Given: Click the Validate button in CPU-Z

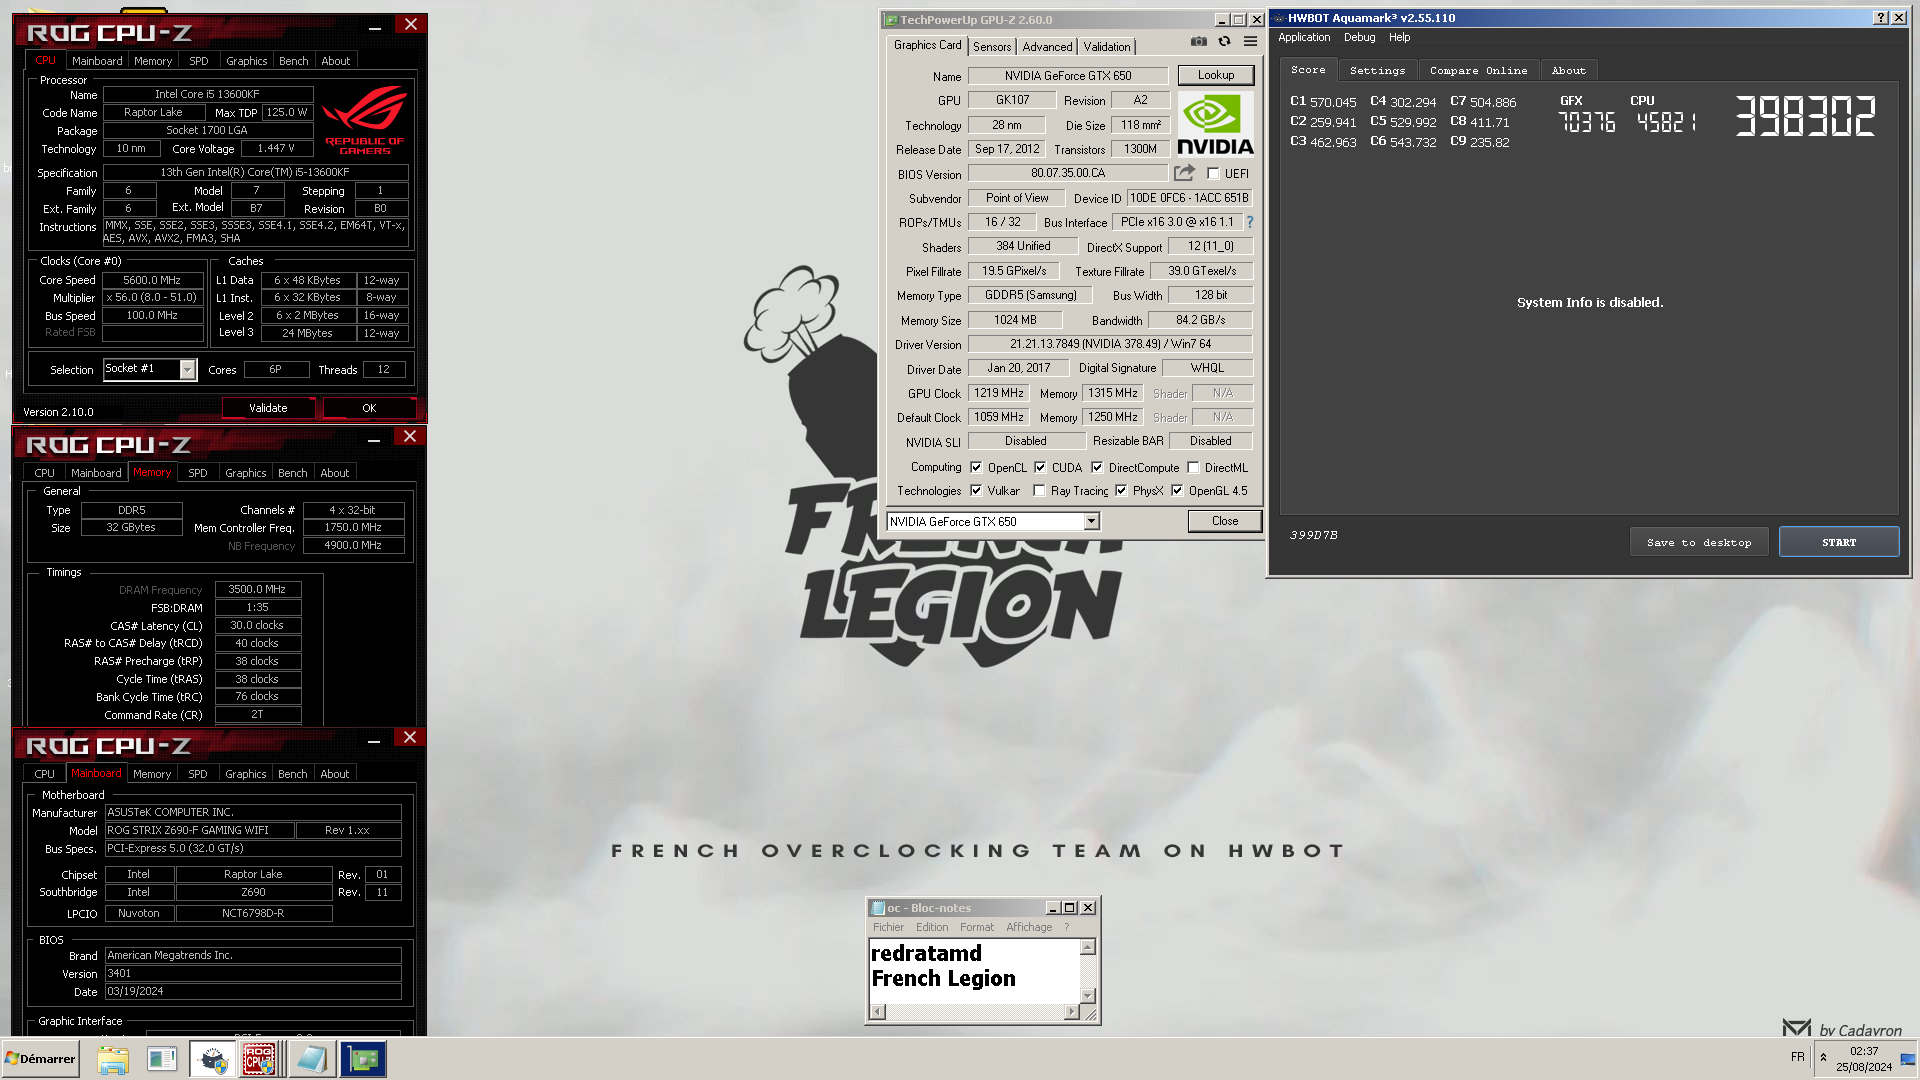Looking at the screenshot, I should tap(268, 408).
